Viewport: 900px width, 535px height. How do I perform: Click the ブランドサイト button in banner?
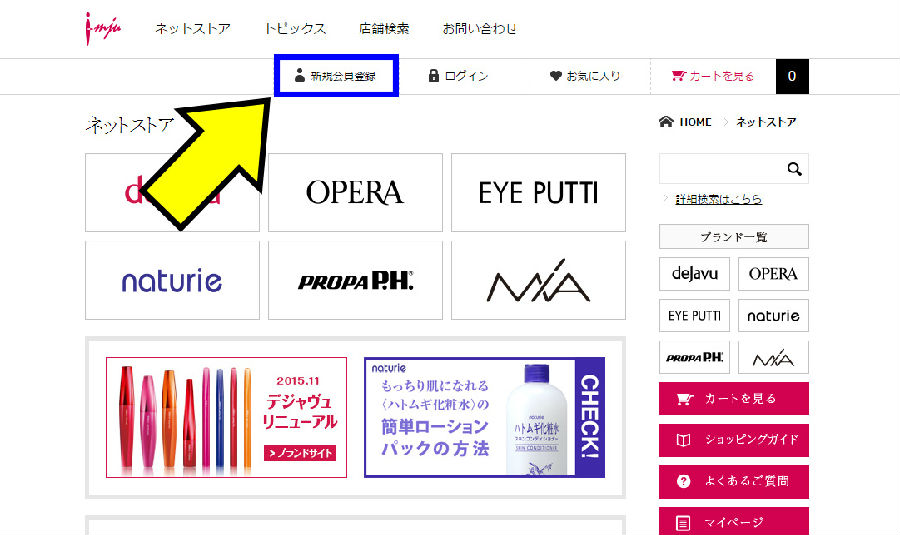point(300,453)
